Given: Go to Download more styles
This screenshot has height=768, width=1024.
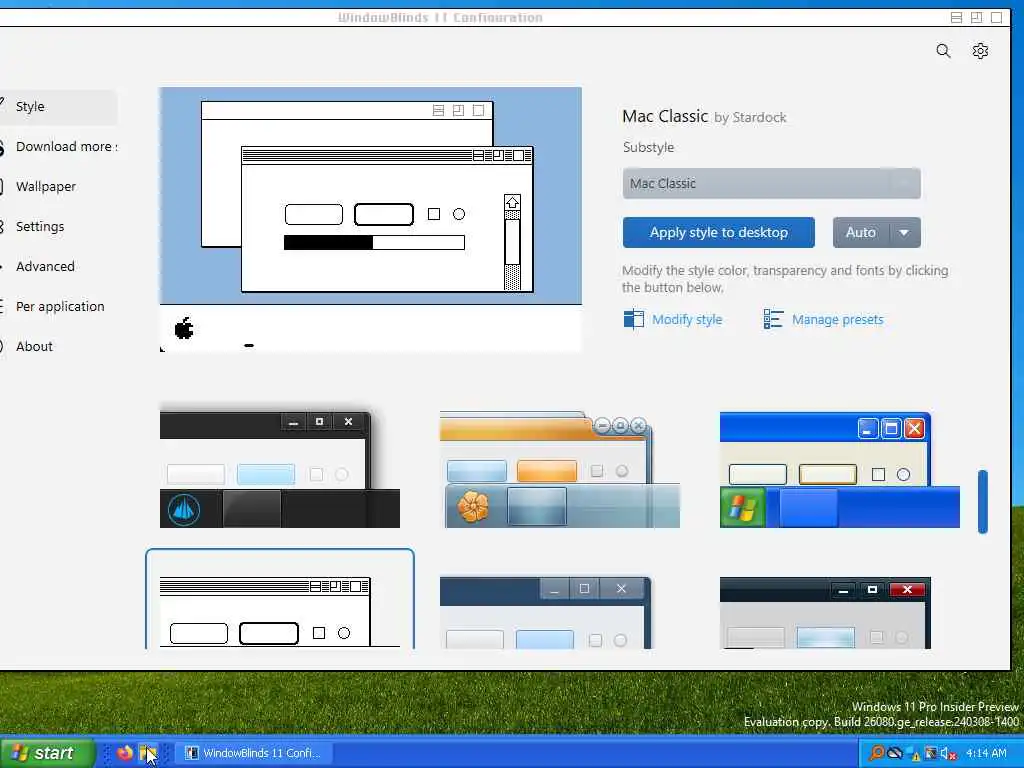Looking at the screenshot, I should (x=57, y=146).
